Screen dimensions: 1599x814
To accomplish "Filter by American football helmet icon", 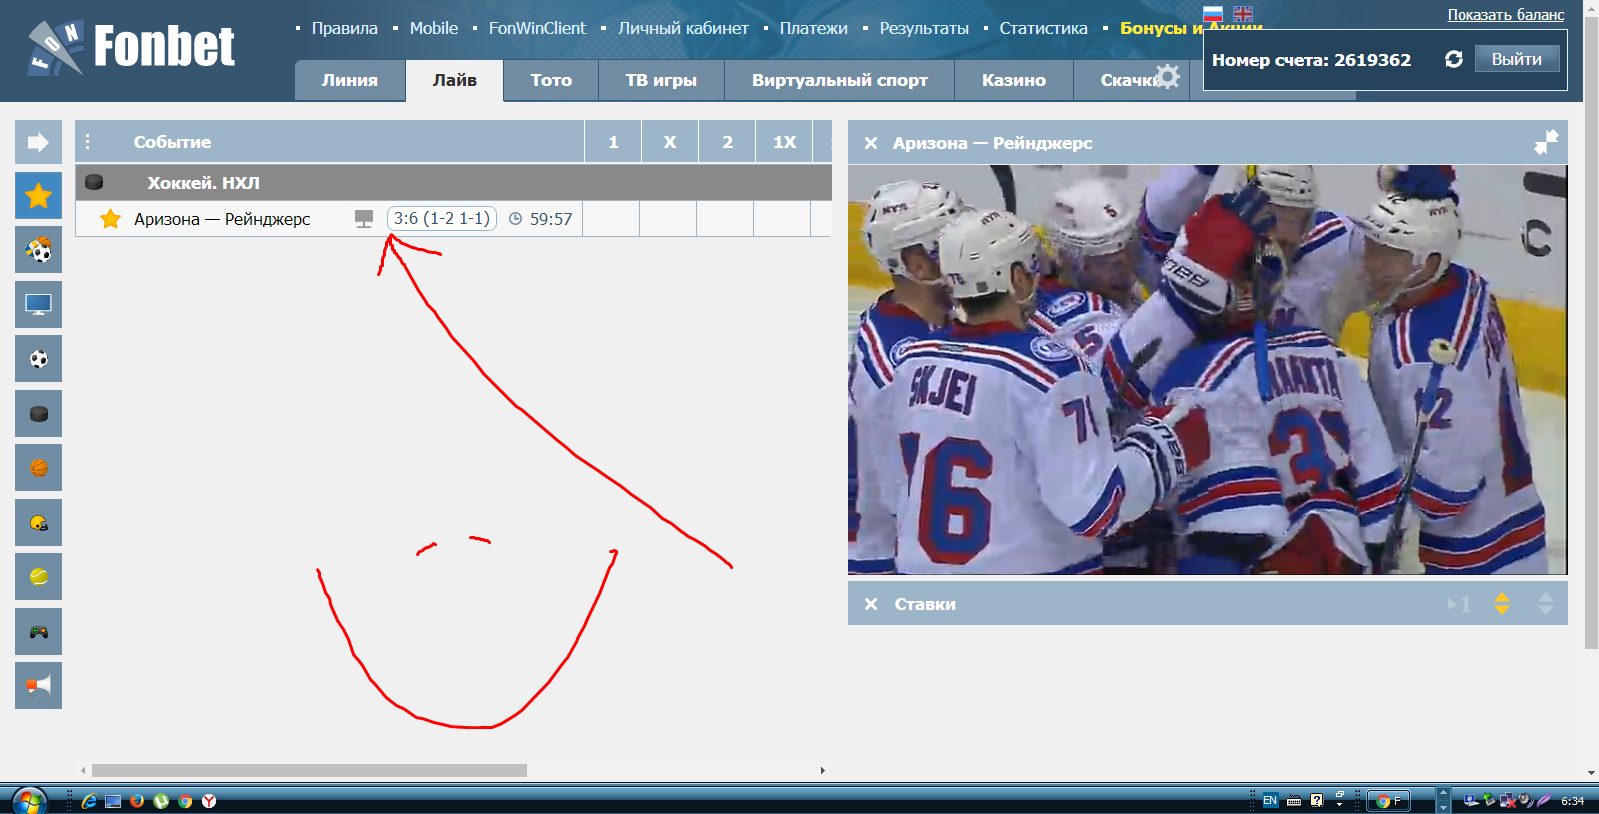I will pyautogui.click(x=38, y=522).
